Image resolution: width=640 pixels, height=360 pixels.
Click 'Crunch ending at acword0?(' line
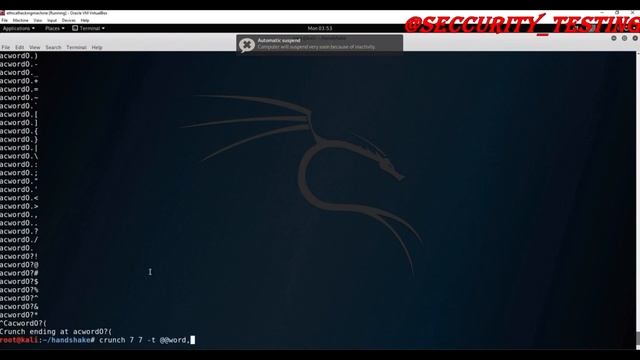point(56,332)
